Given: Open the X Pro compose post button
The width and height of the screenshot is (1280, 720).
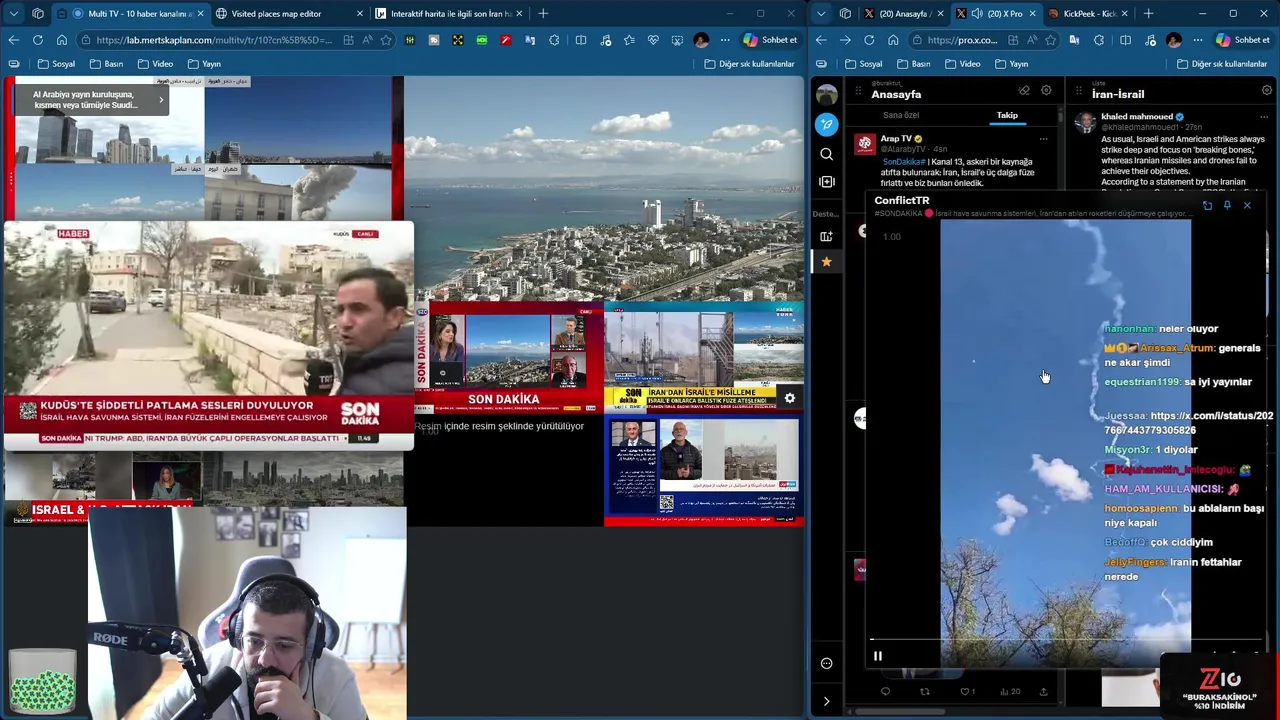Looking at the screenshot, I should 826,124.
